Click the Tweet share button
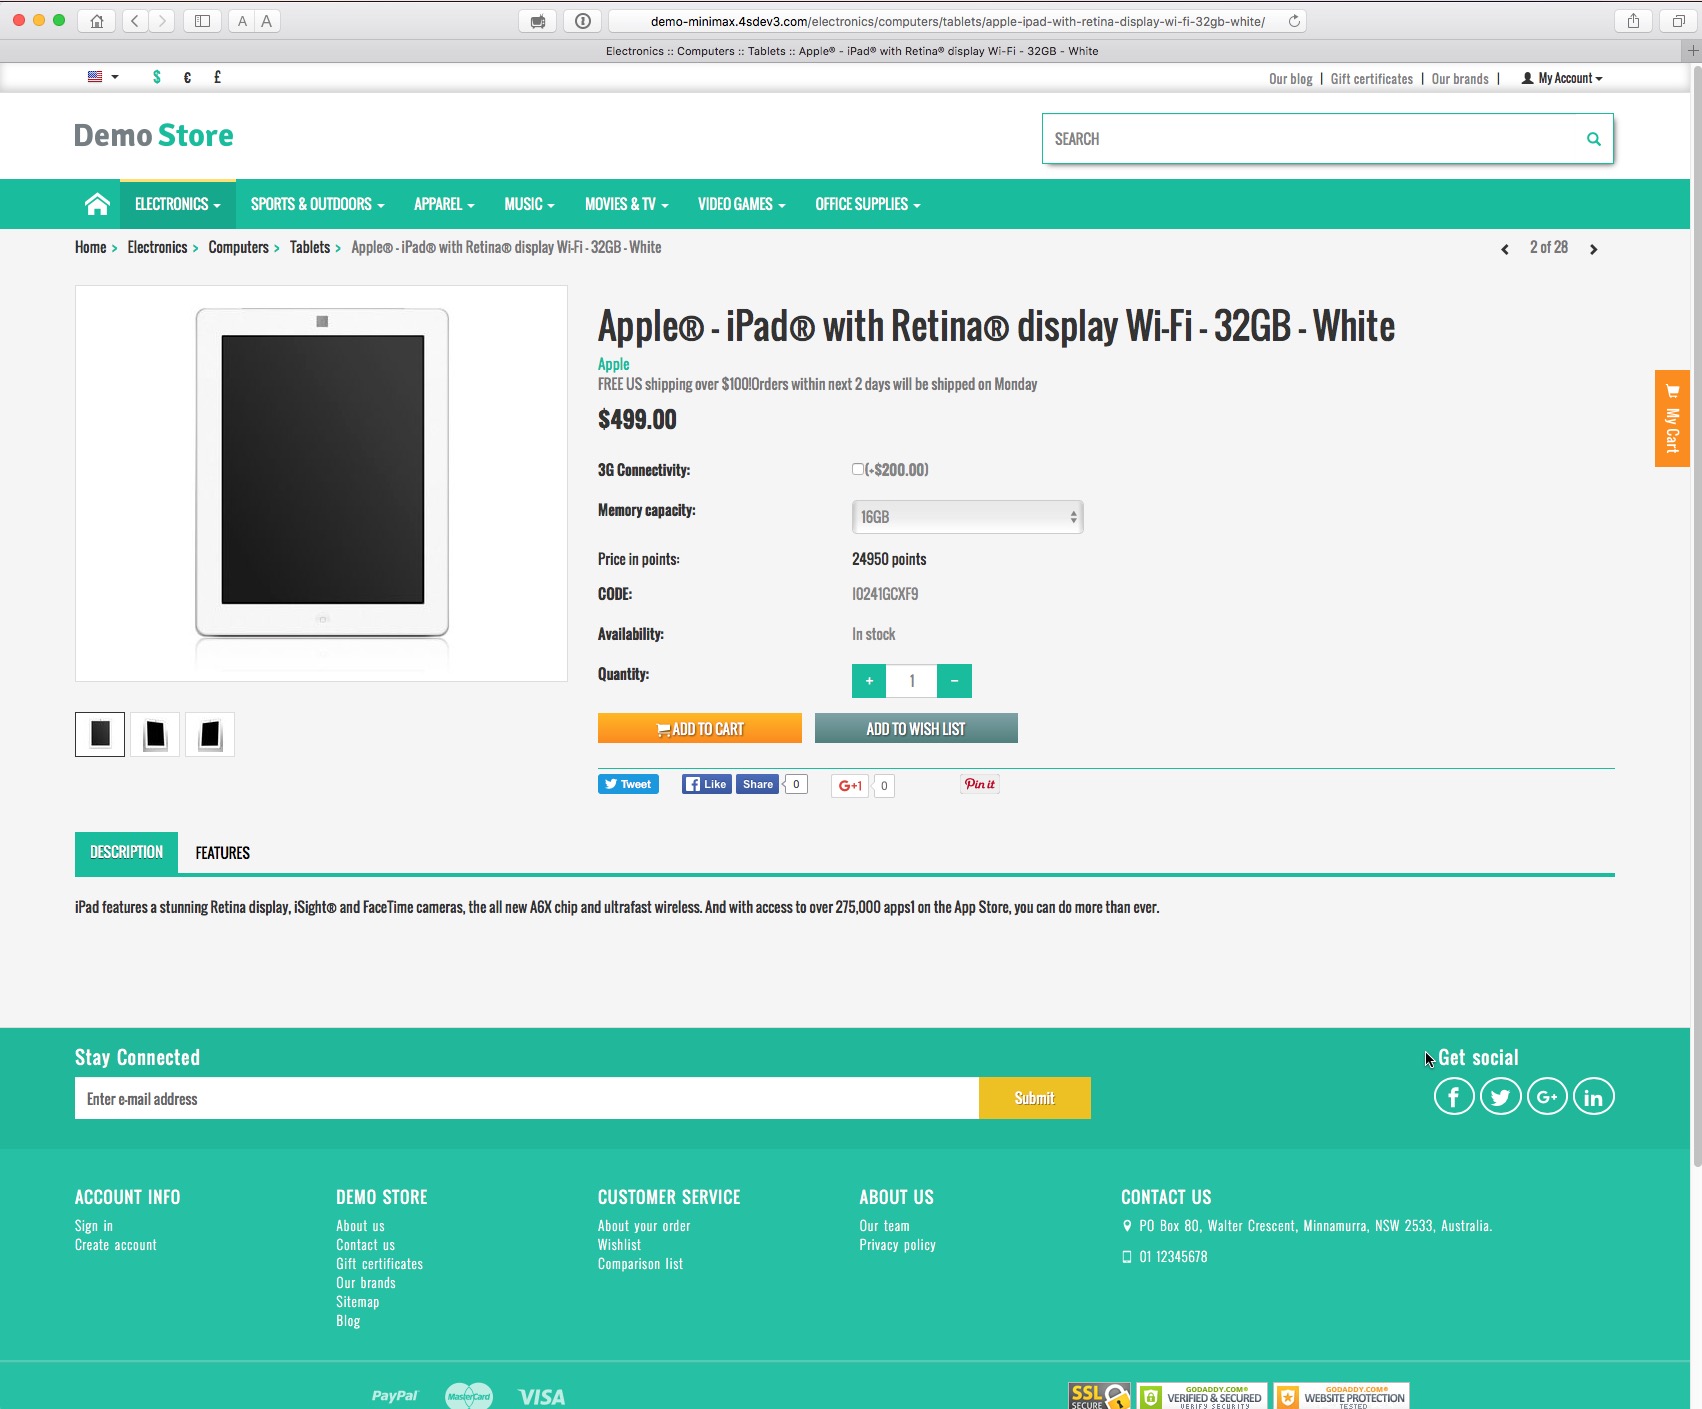Image resolution: width=1702 pixels, height=1409 pixels. tap(628, 784)
